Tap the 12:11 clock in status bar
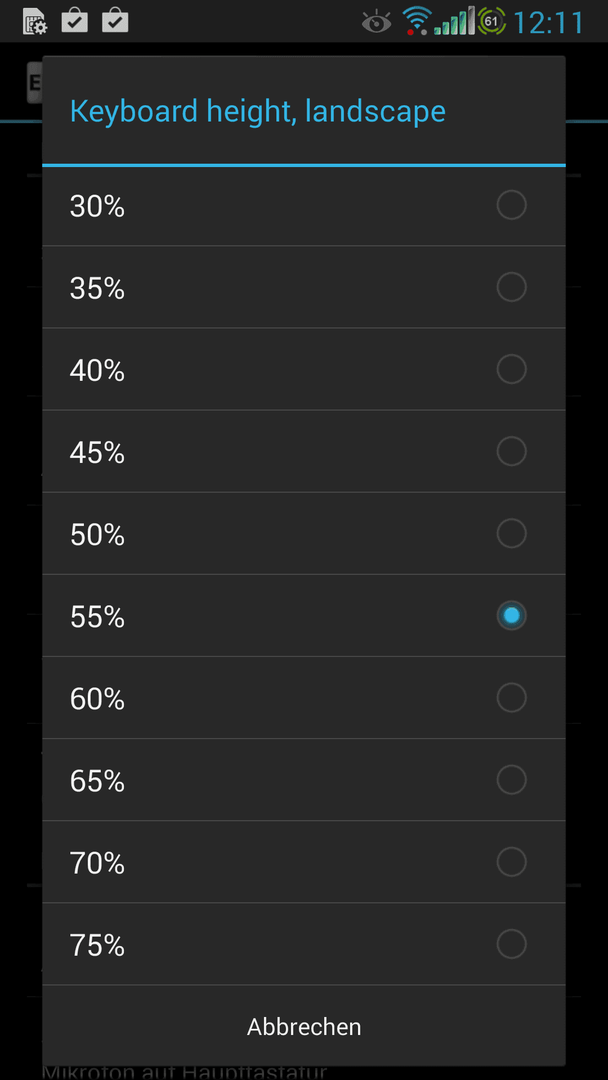The width and height of the screenshot is (608, 1080). coord(548,22)
